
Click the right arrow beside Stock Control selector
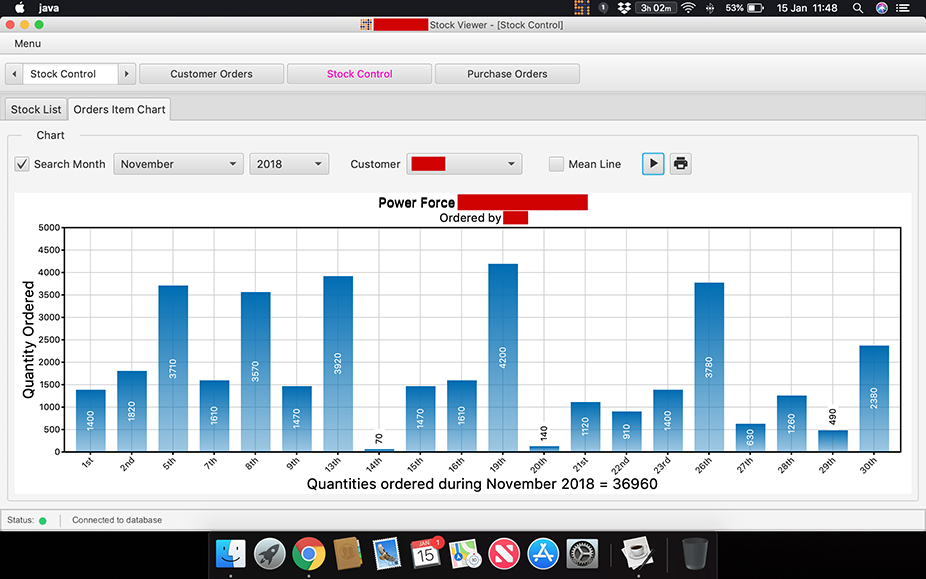coord(126,74)
